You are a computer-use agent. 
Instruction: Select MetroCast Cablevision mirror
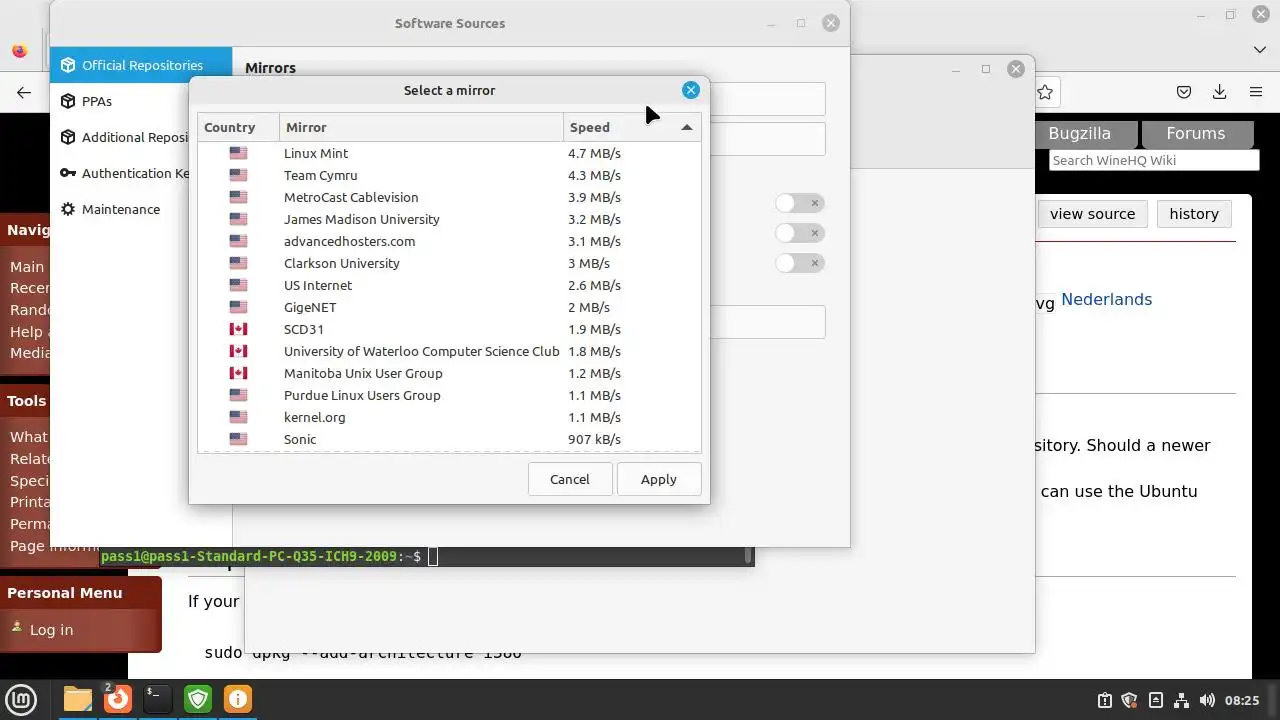[x=449, y=197]
